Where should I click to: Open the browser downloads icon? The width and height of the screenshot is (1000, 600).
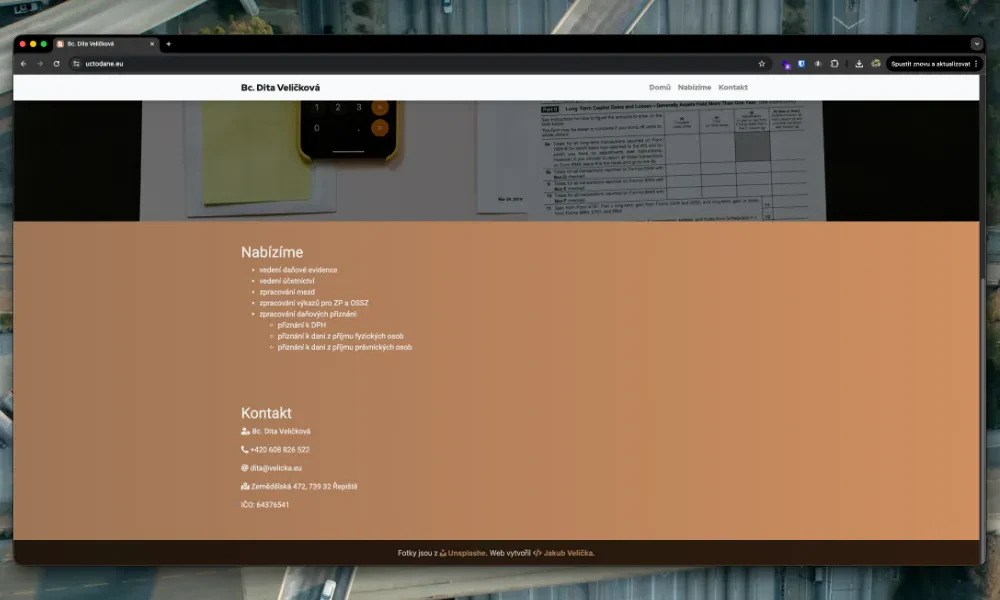pyautogui.click(x=859, y=64)
